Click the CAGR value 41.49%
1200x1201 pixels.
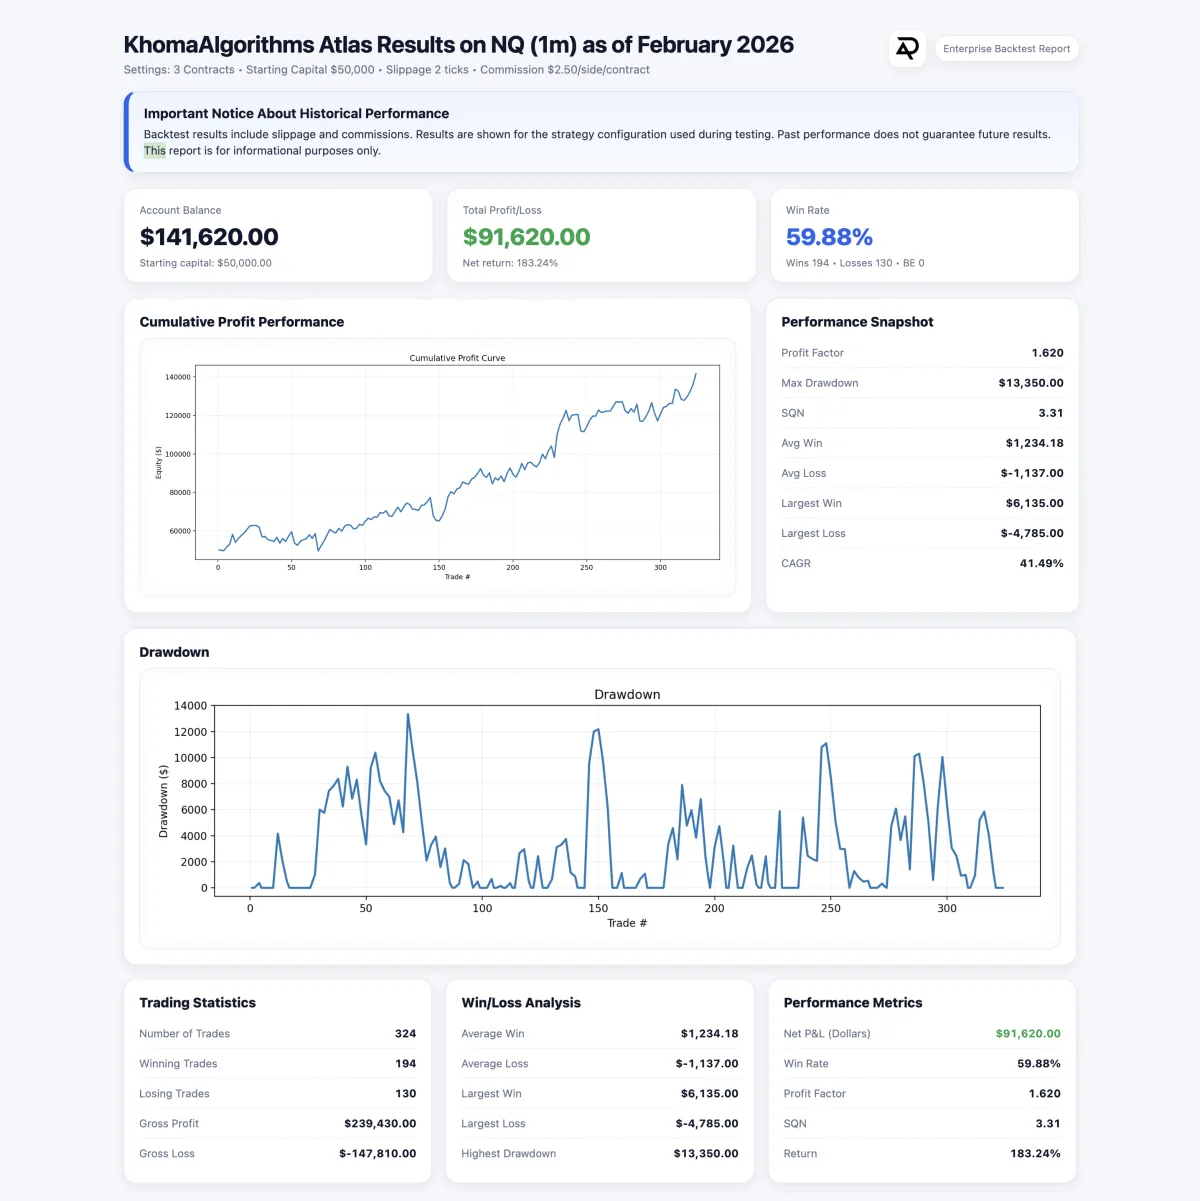pos(1041,563)
